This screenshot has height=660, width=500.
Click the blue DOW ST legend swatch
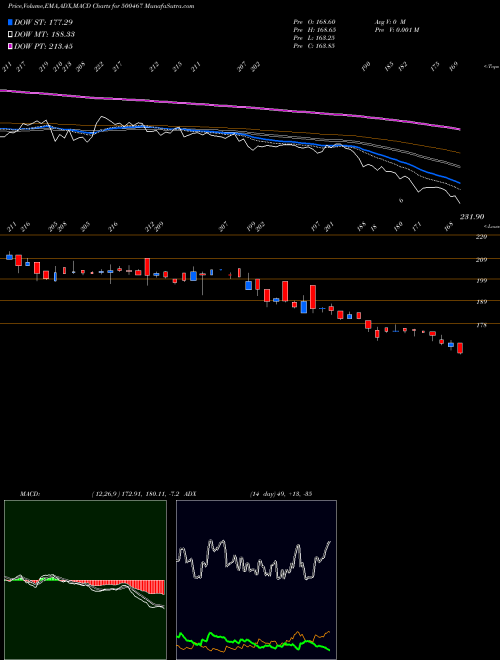pyautogui.click(x=10, y=22)
